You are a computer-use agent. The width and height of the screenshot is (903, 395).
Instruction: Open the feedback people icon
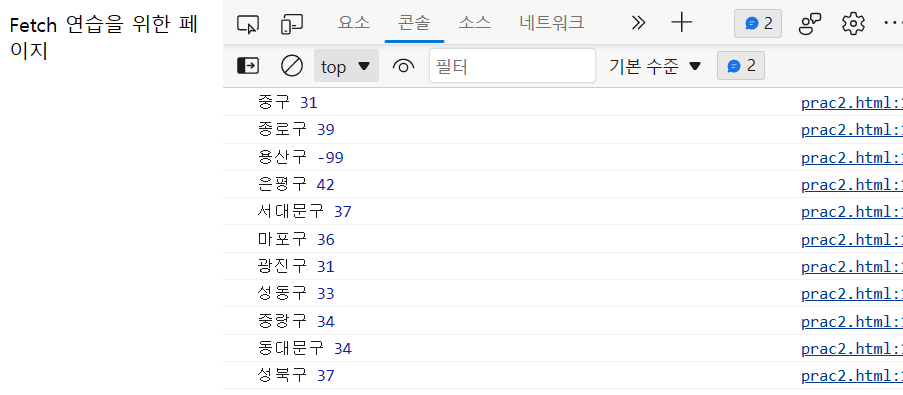[x=810, y=24]
